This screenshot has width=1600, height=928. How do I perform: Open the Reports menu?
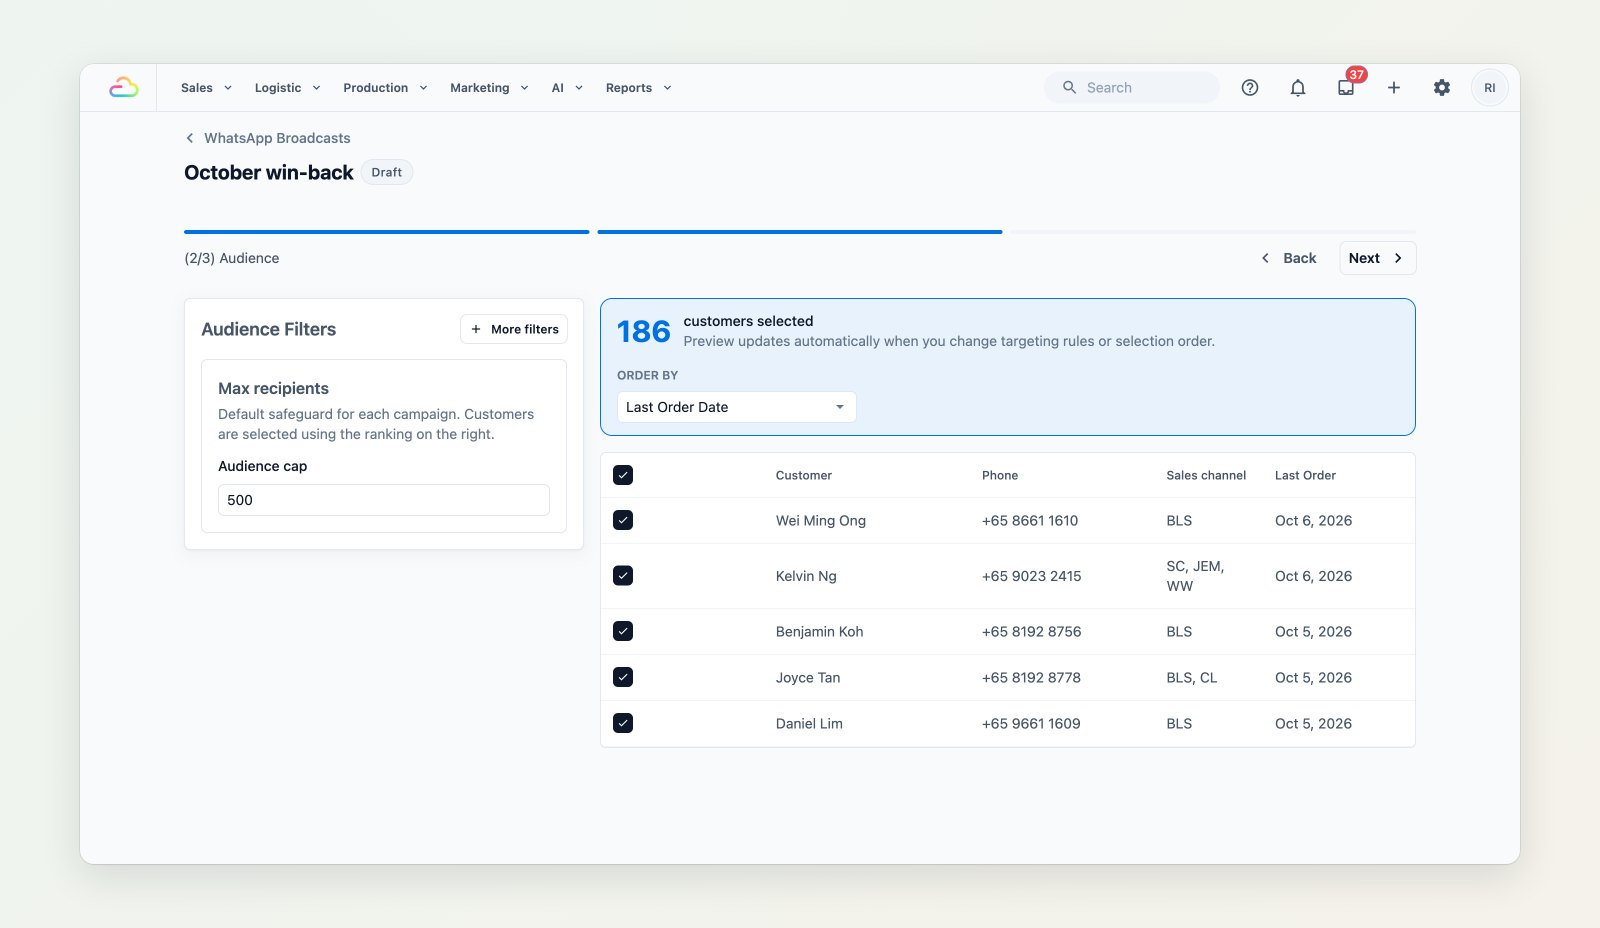click(x=638, y=88)
